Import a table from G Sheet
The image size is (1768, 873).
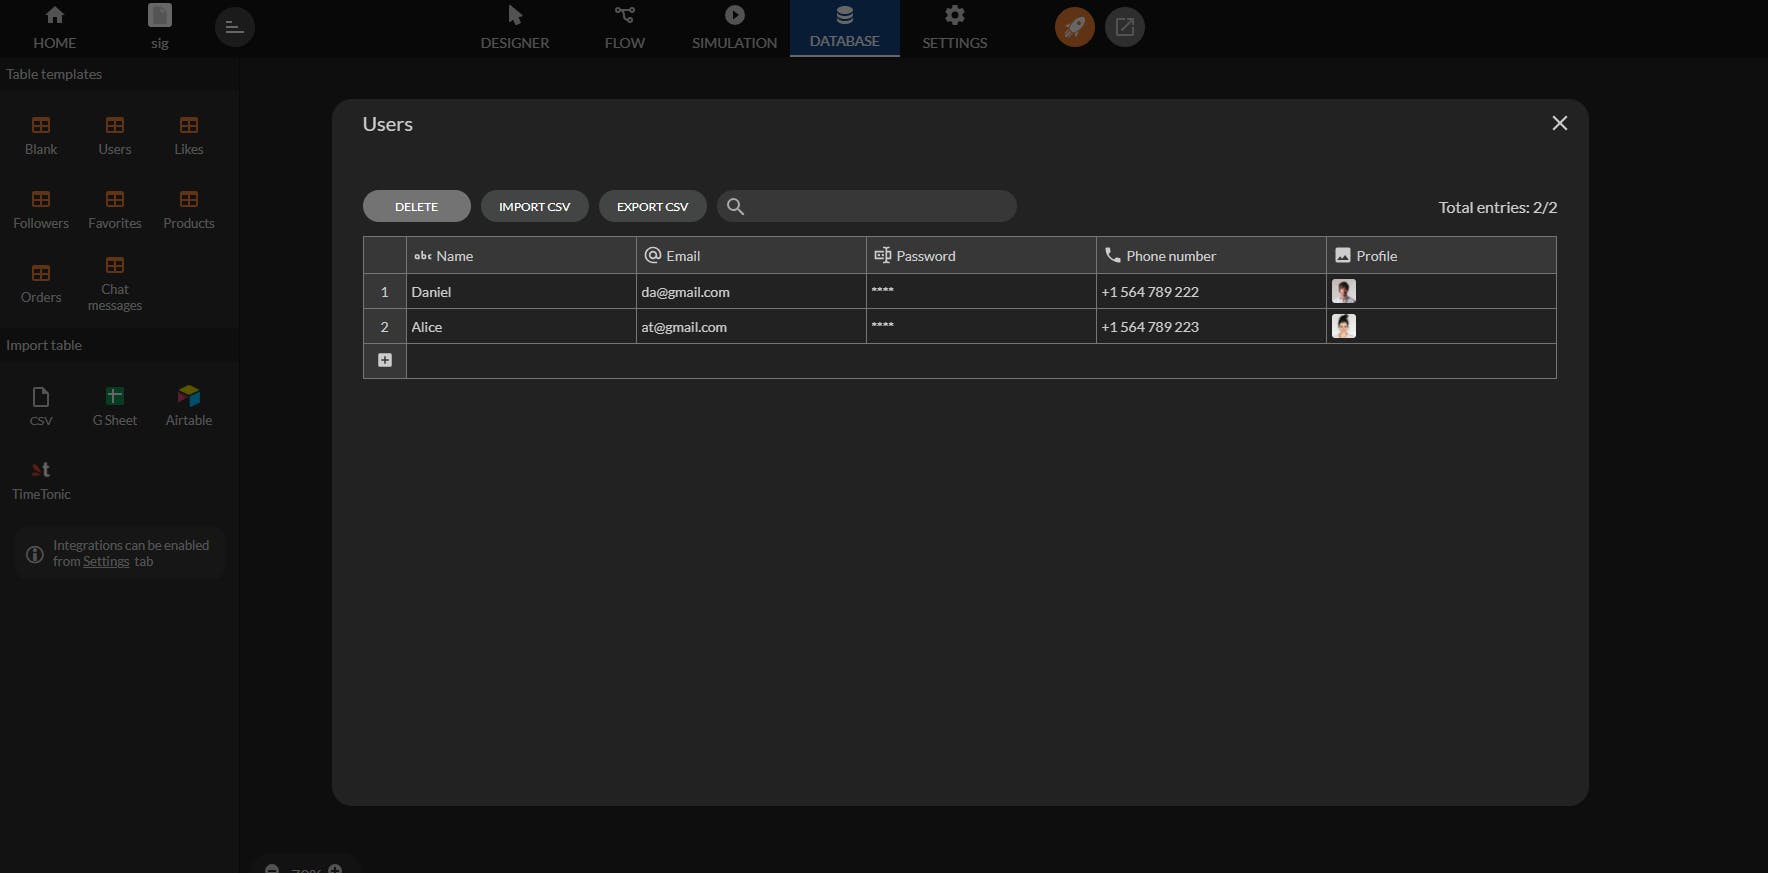[x=115, y=407]
